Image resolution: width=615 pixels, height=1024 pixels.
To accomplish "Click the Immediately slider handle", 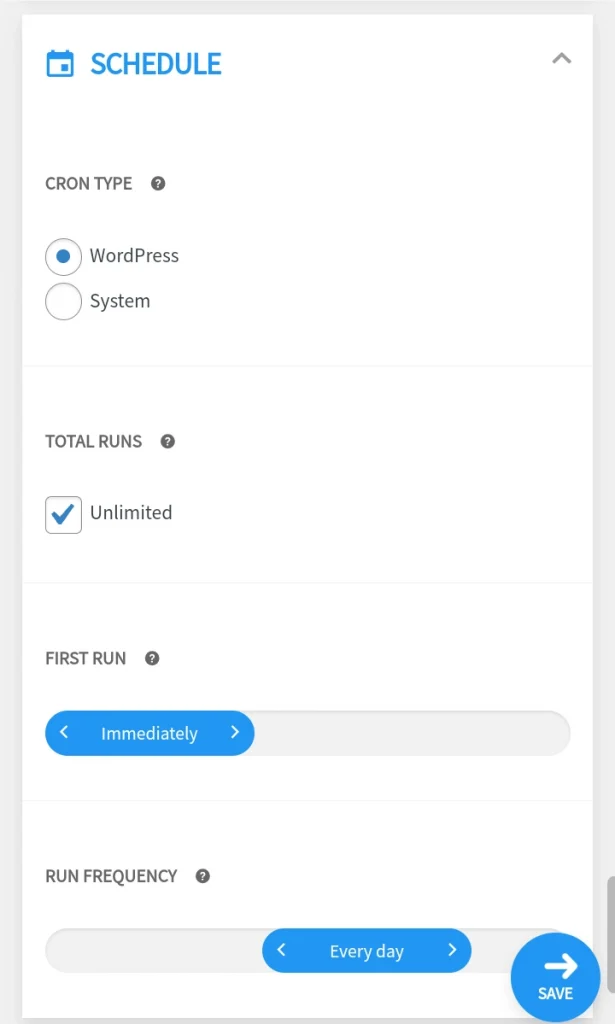I will click(x=150, y=733).
